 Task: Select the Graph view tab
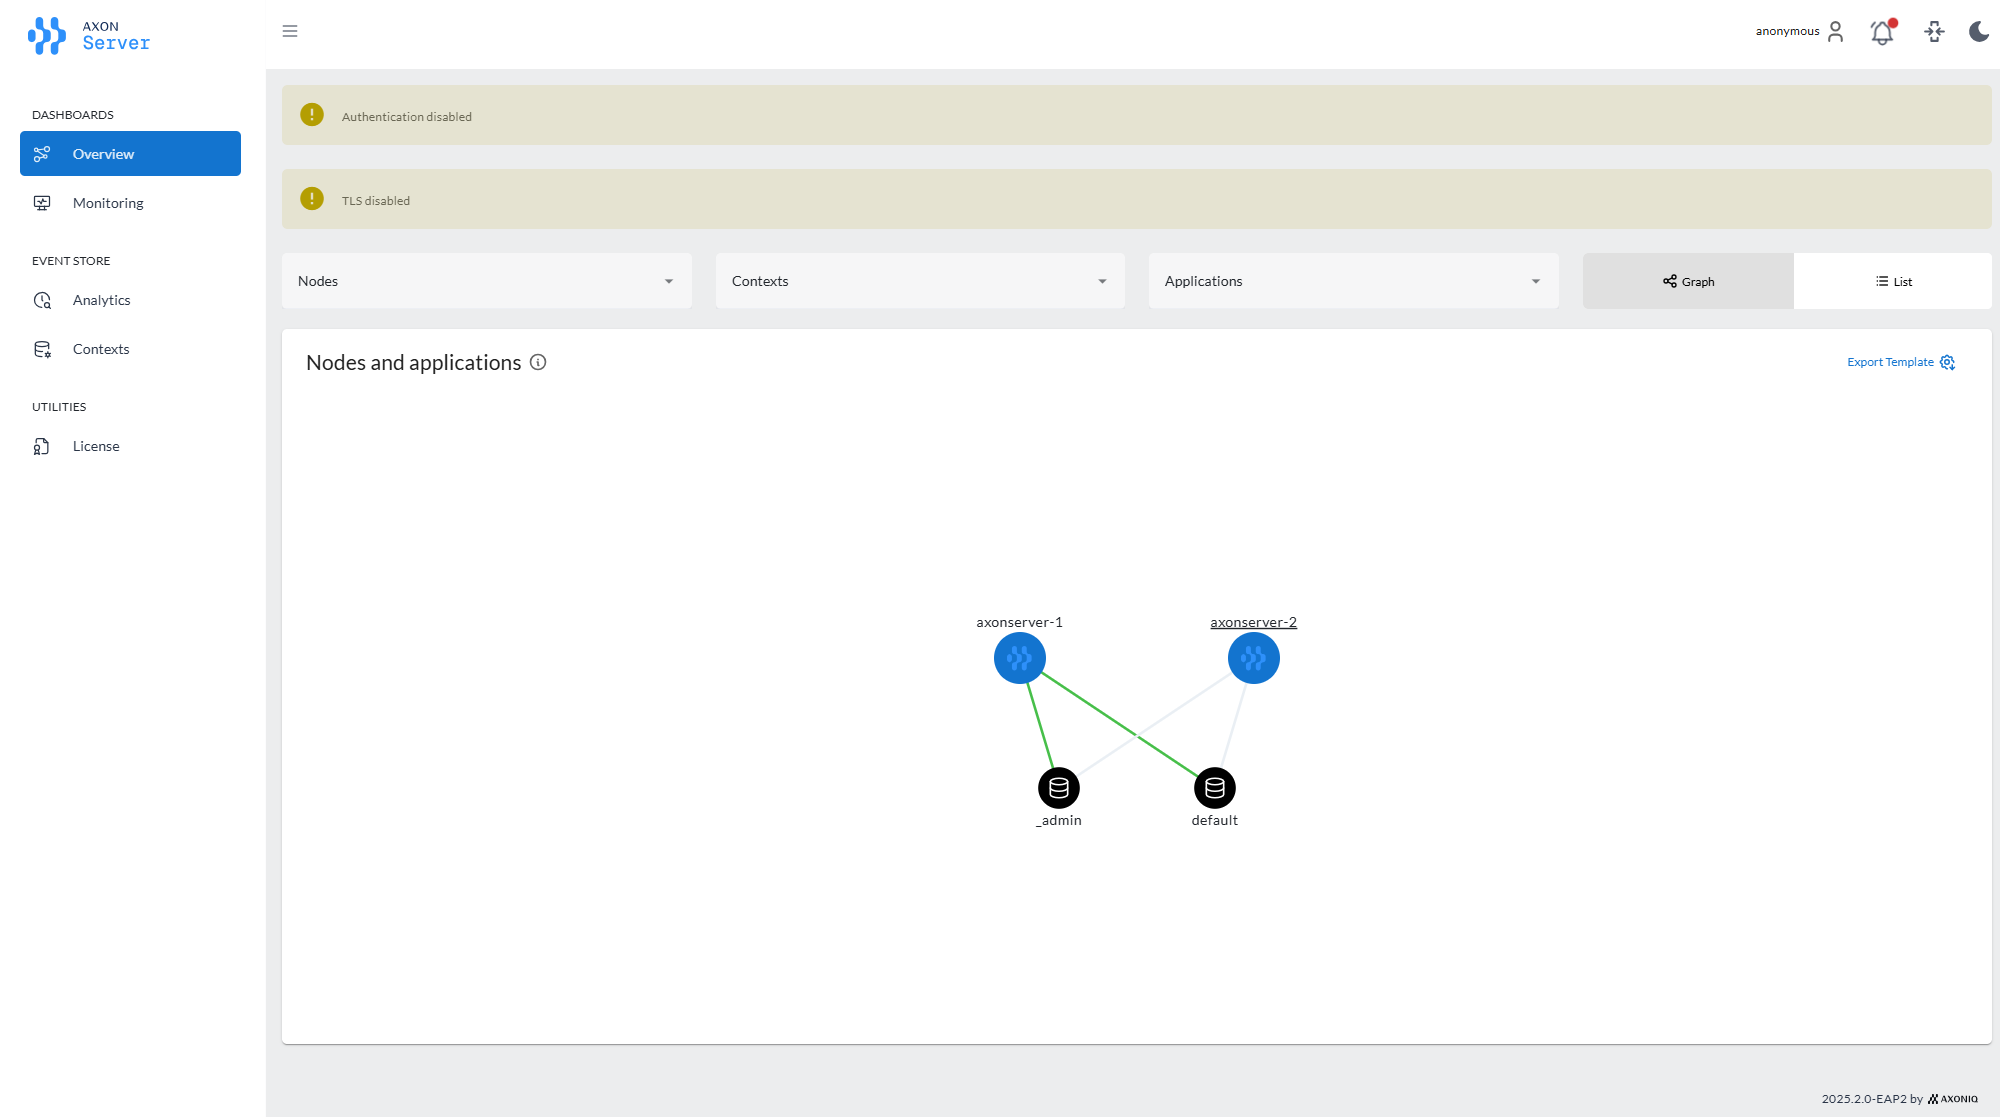click(1688, 281)
